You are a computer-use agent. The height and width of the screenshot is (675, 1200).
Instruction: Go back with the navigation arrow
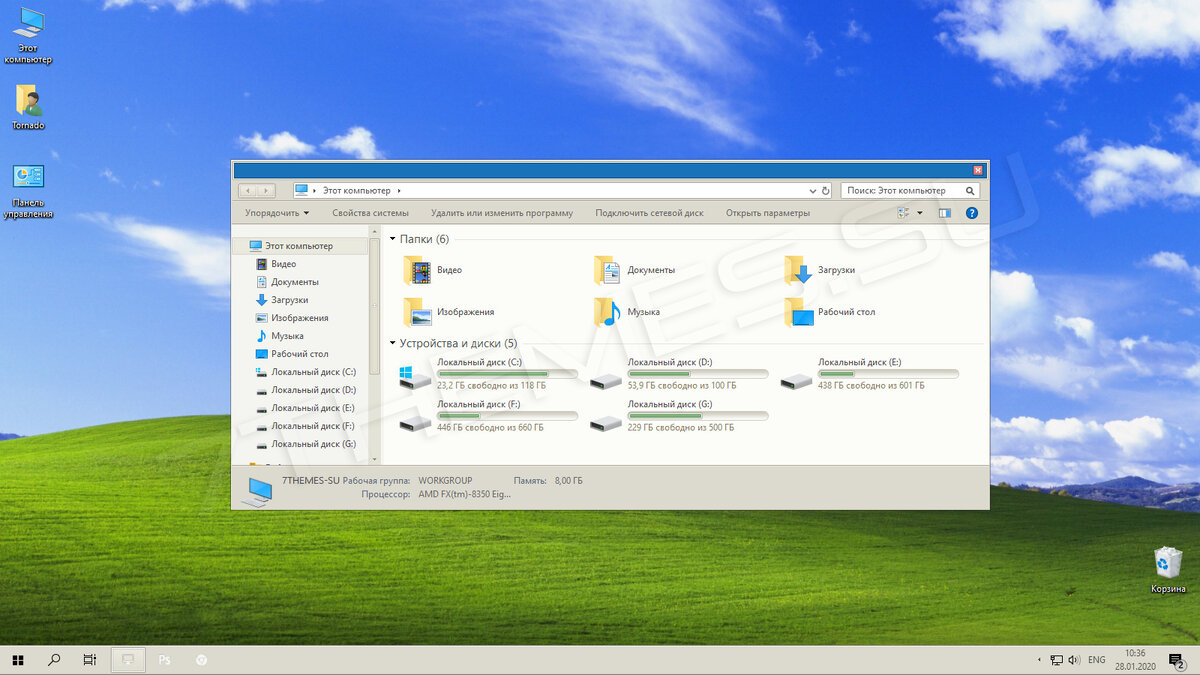[247, 190]
